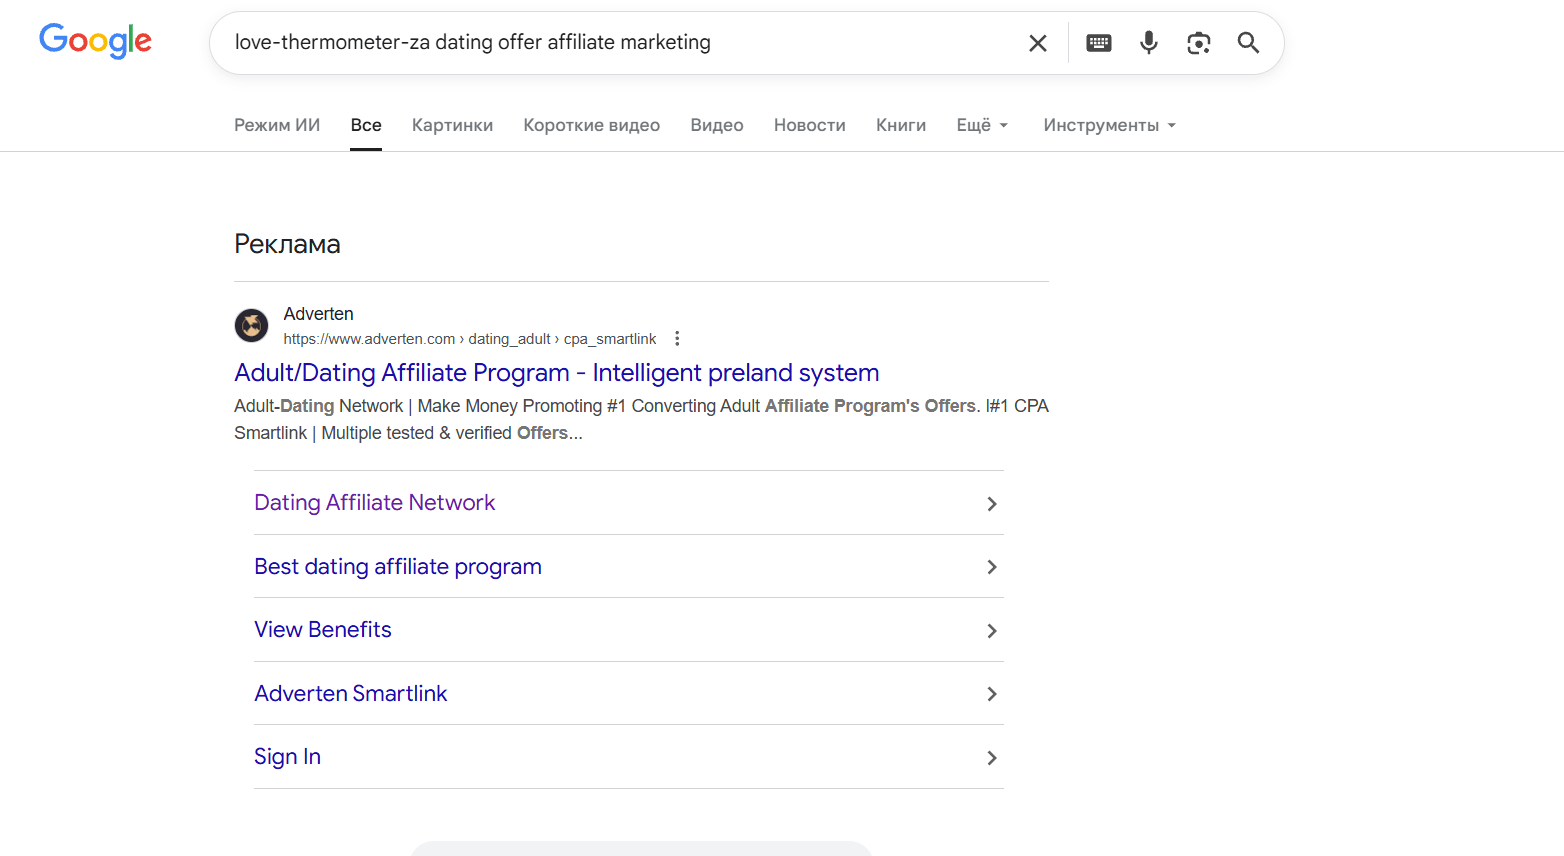Open the Новости tab

tap(810, 125)
